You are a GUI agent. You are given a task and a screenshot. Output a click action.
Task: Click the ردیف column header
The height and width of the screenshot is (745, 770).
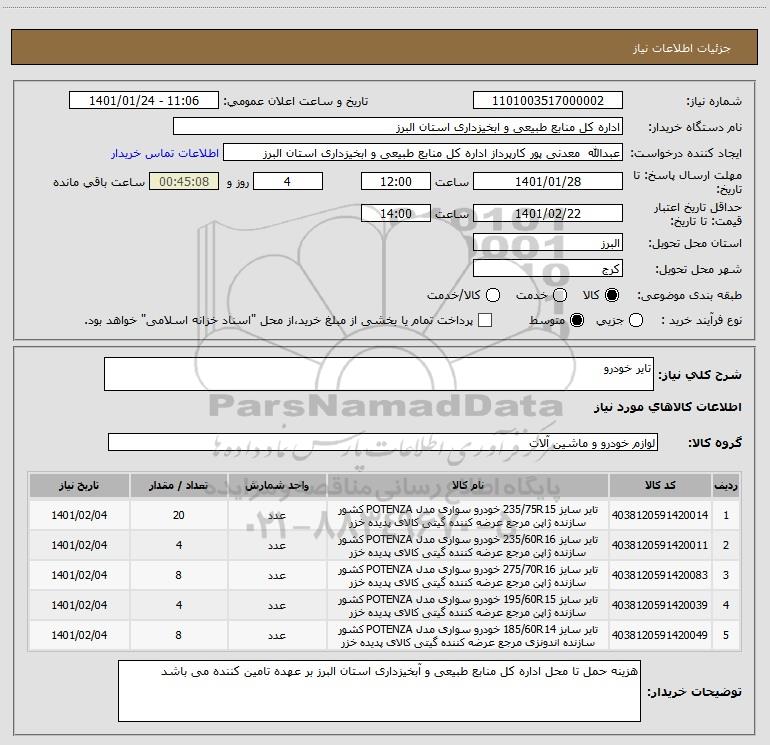pyautogui.click(x=726, y=485)
